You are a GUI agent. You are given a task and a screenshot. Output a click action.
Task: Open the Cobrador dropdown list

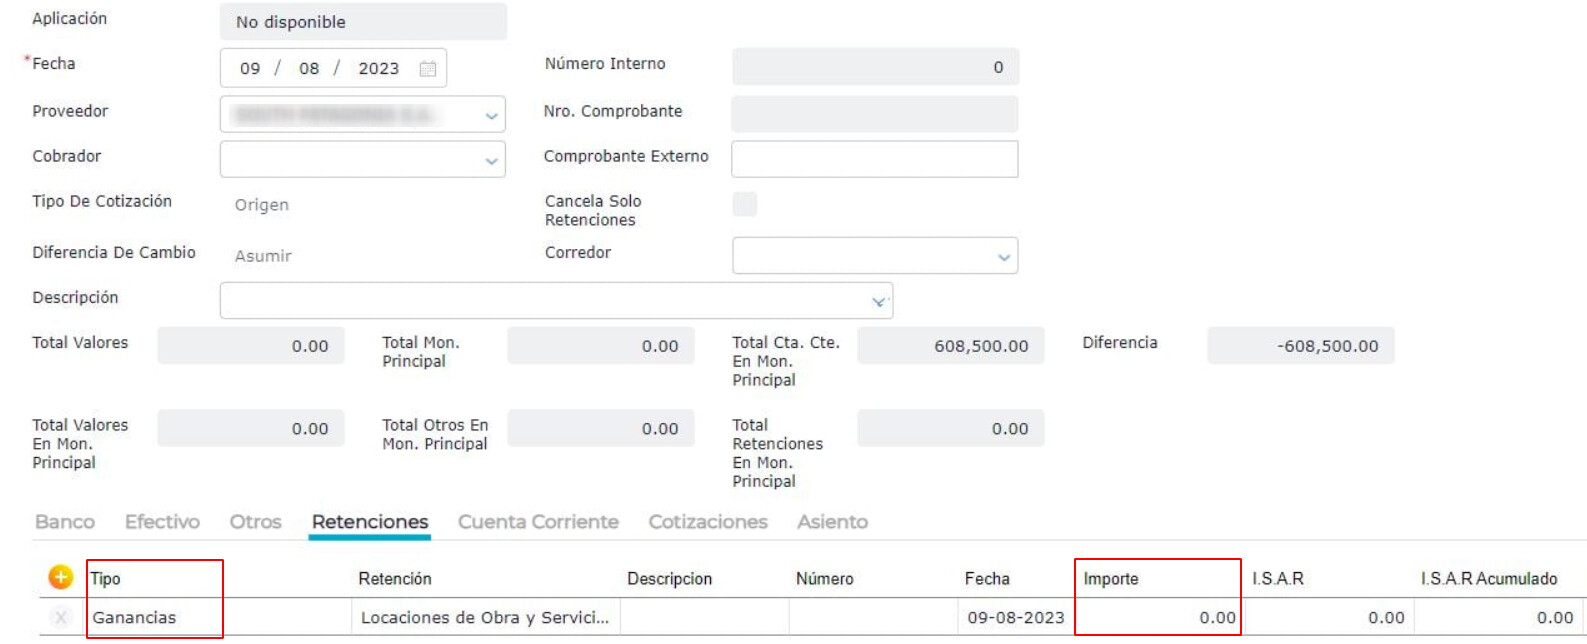click(491, 160)
